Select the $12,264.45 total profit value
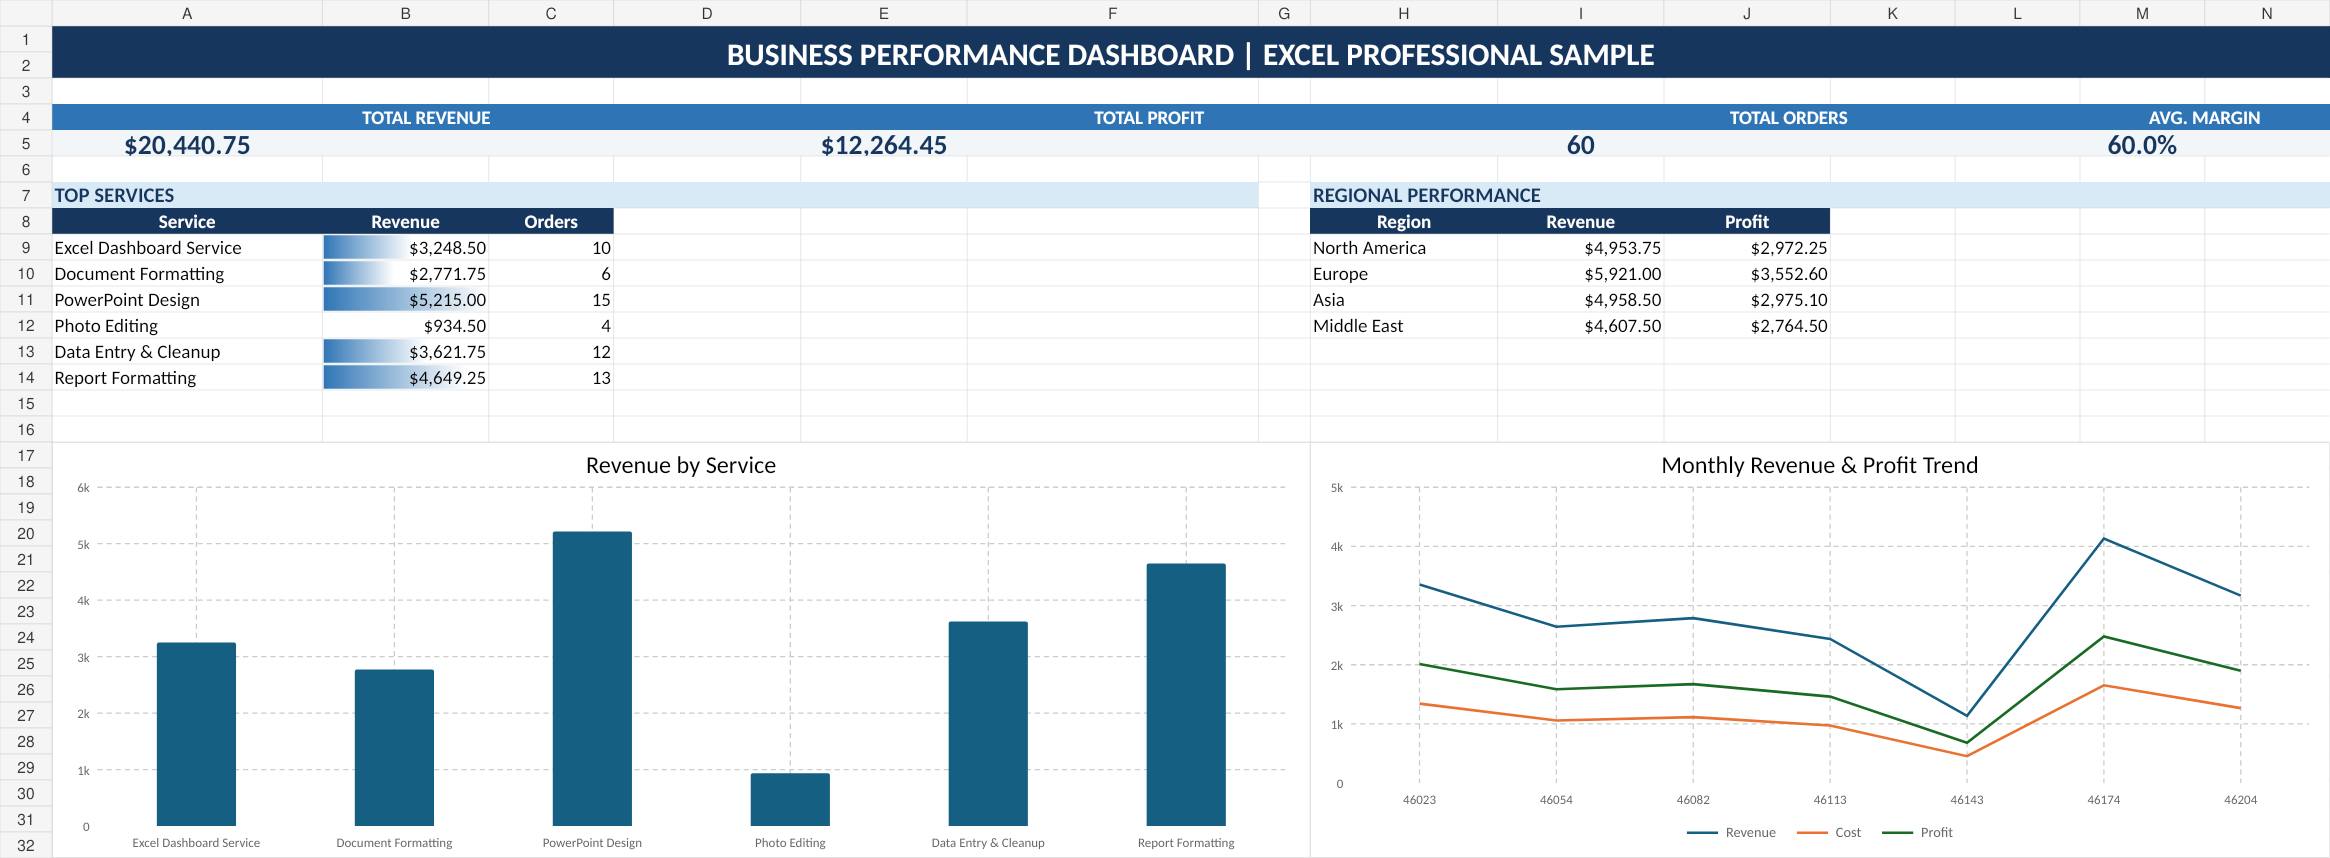The height and width of the screenshot is (858, 2330). 884,145
